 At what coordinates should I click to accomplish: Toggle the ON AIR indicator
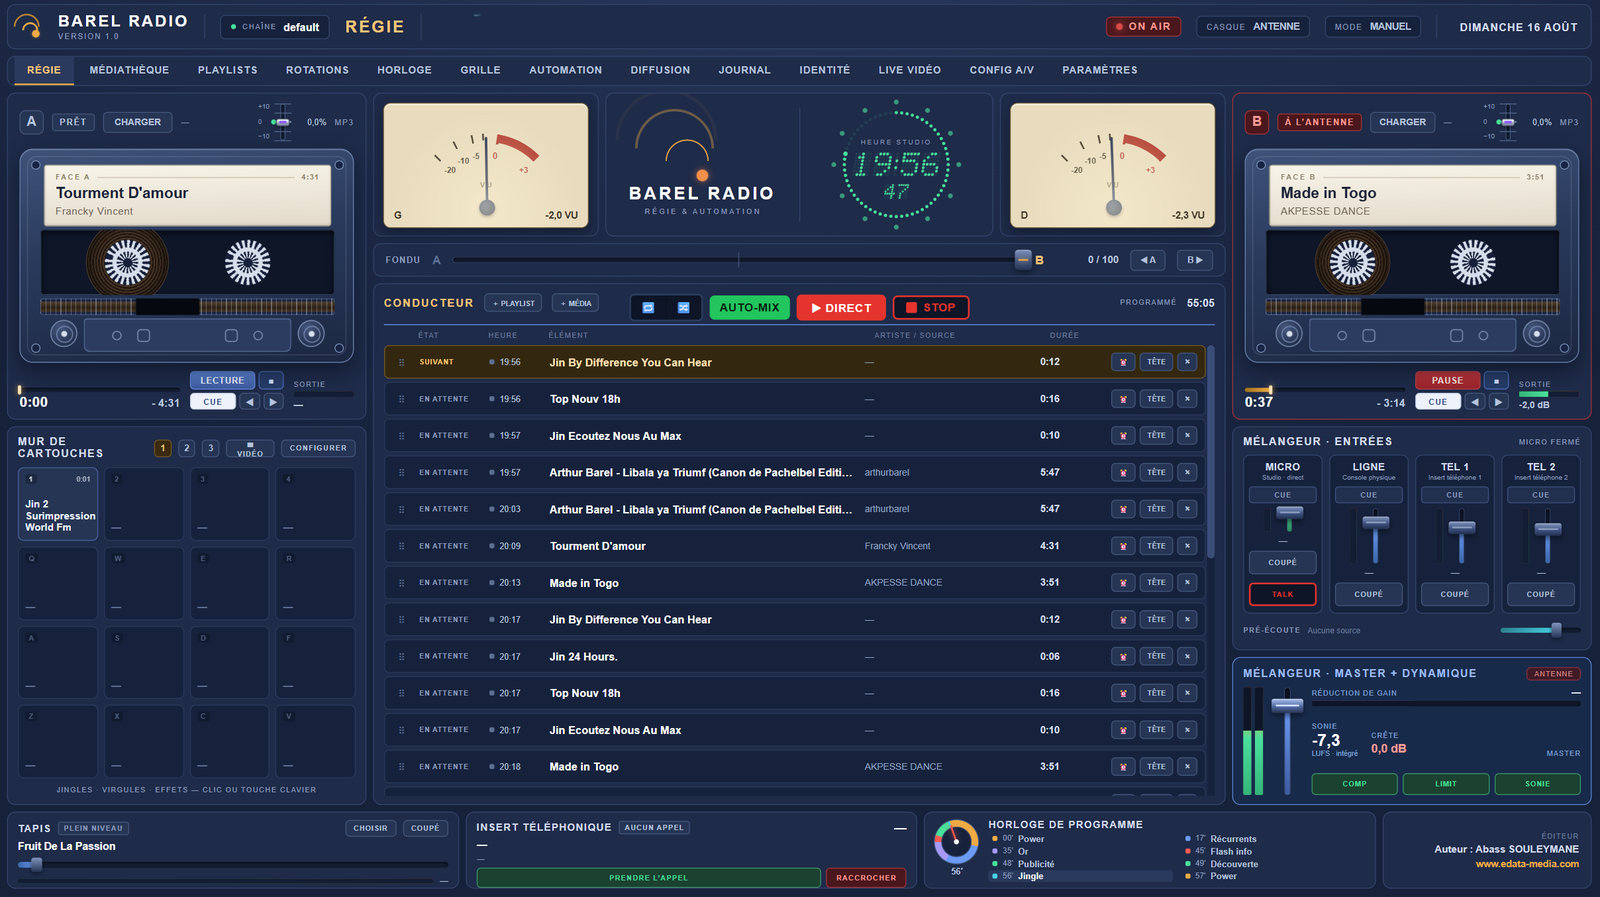coord(1143,27)
